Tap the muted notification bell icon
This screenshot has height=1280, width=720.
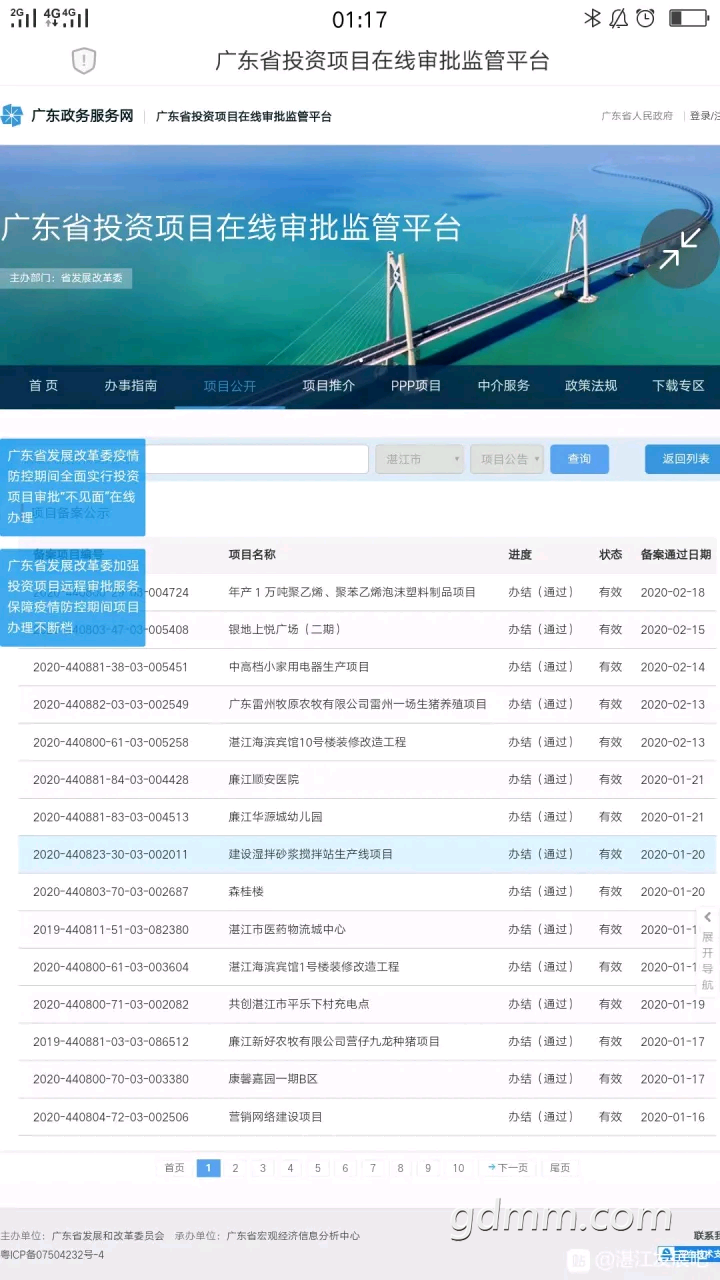619,18
